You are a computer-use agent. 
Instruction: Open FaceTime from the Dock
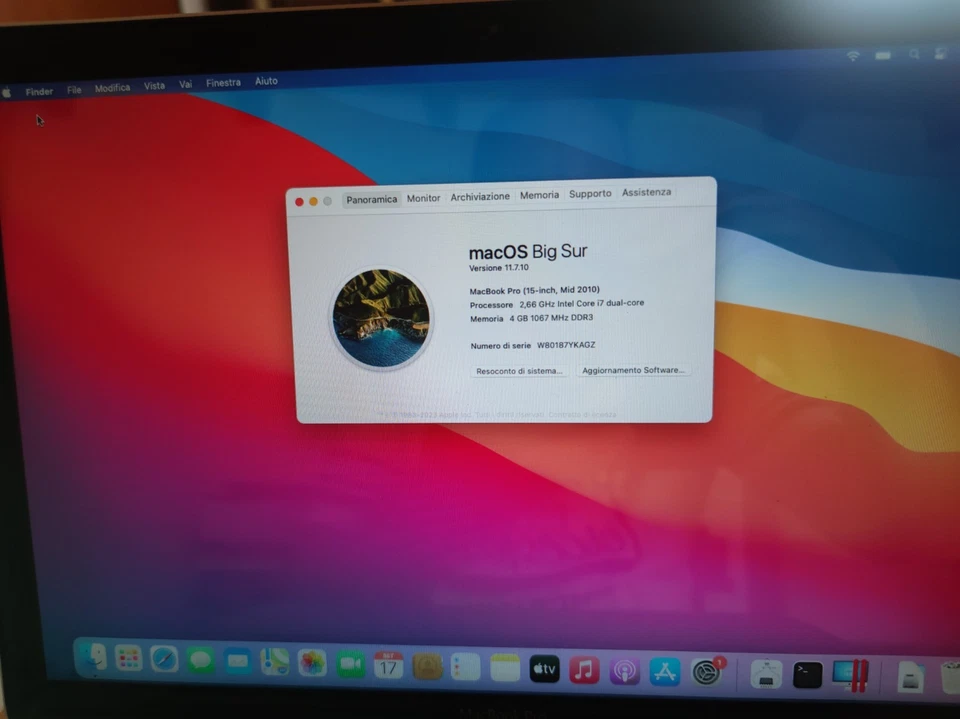click(349, 665)
